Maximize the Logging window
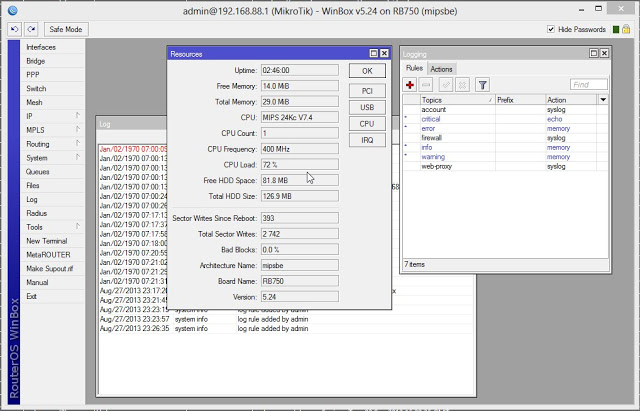The height and width of the screenshot is (411, 640). pyautogui.click(x=594, y=53)
